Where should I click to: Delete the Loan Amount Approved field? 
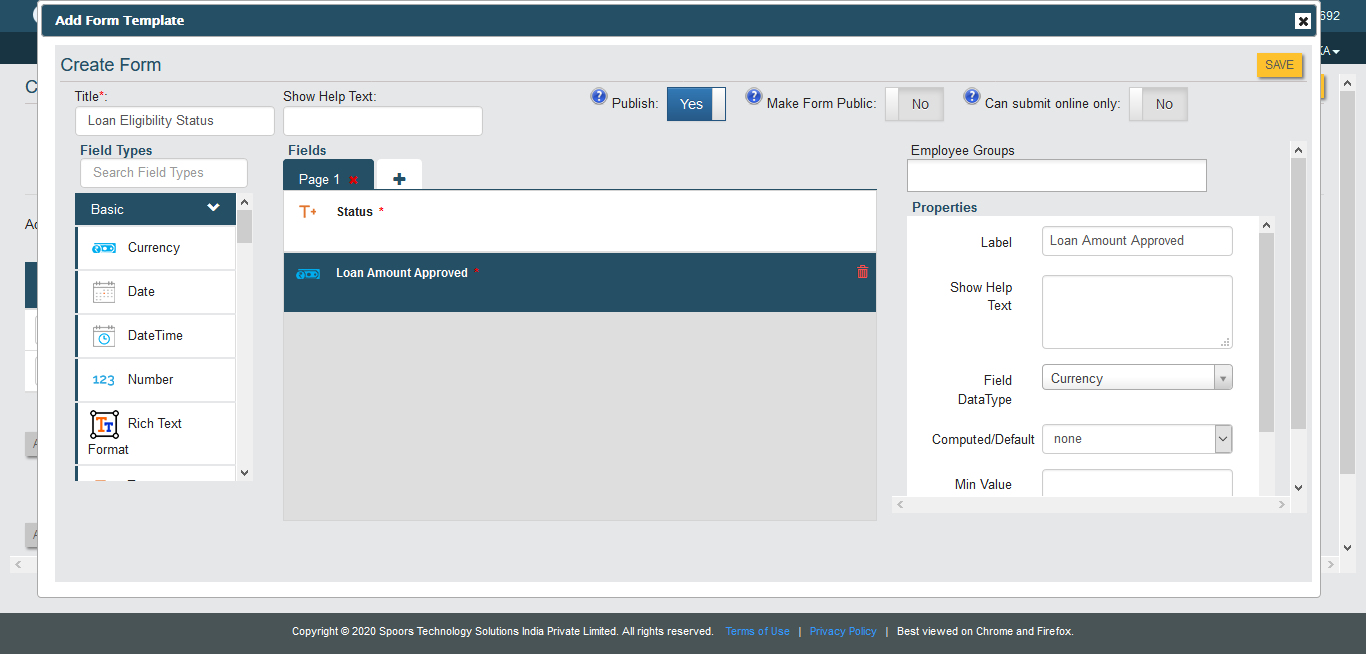tap(862, 272)
